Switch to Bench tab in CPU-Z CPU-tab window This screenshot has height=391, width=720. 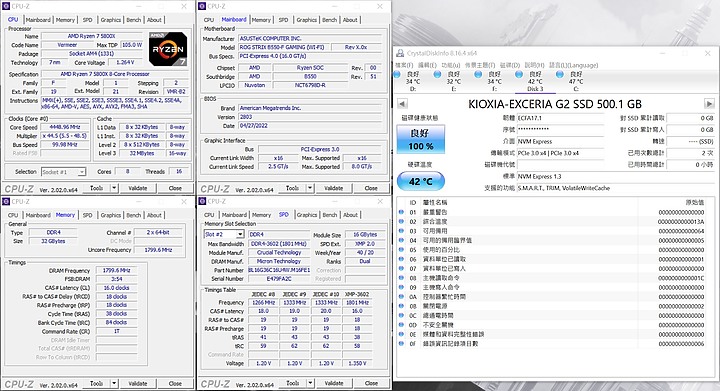click(x=134, y=20)
